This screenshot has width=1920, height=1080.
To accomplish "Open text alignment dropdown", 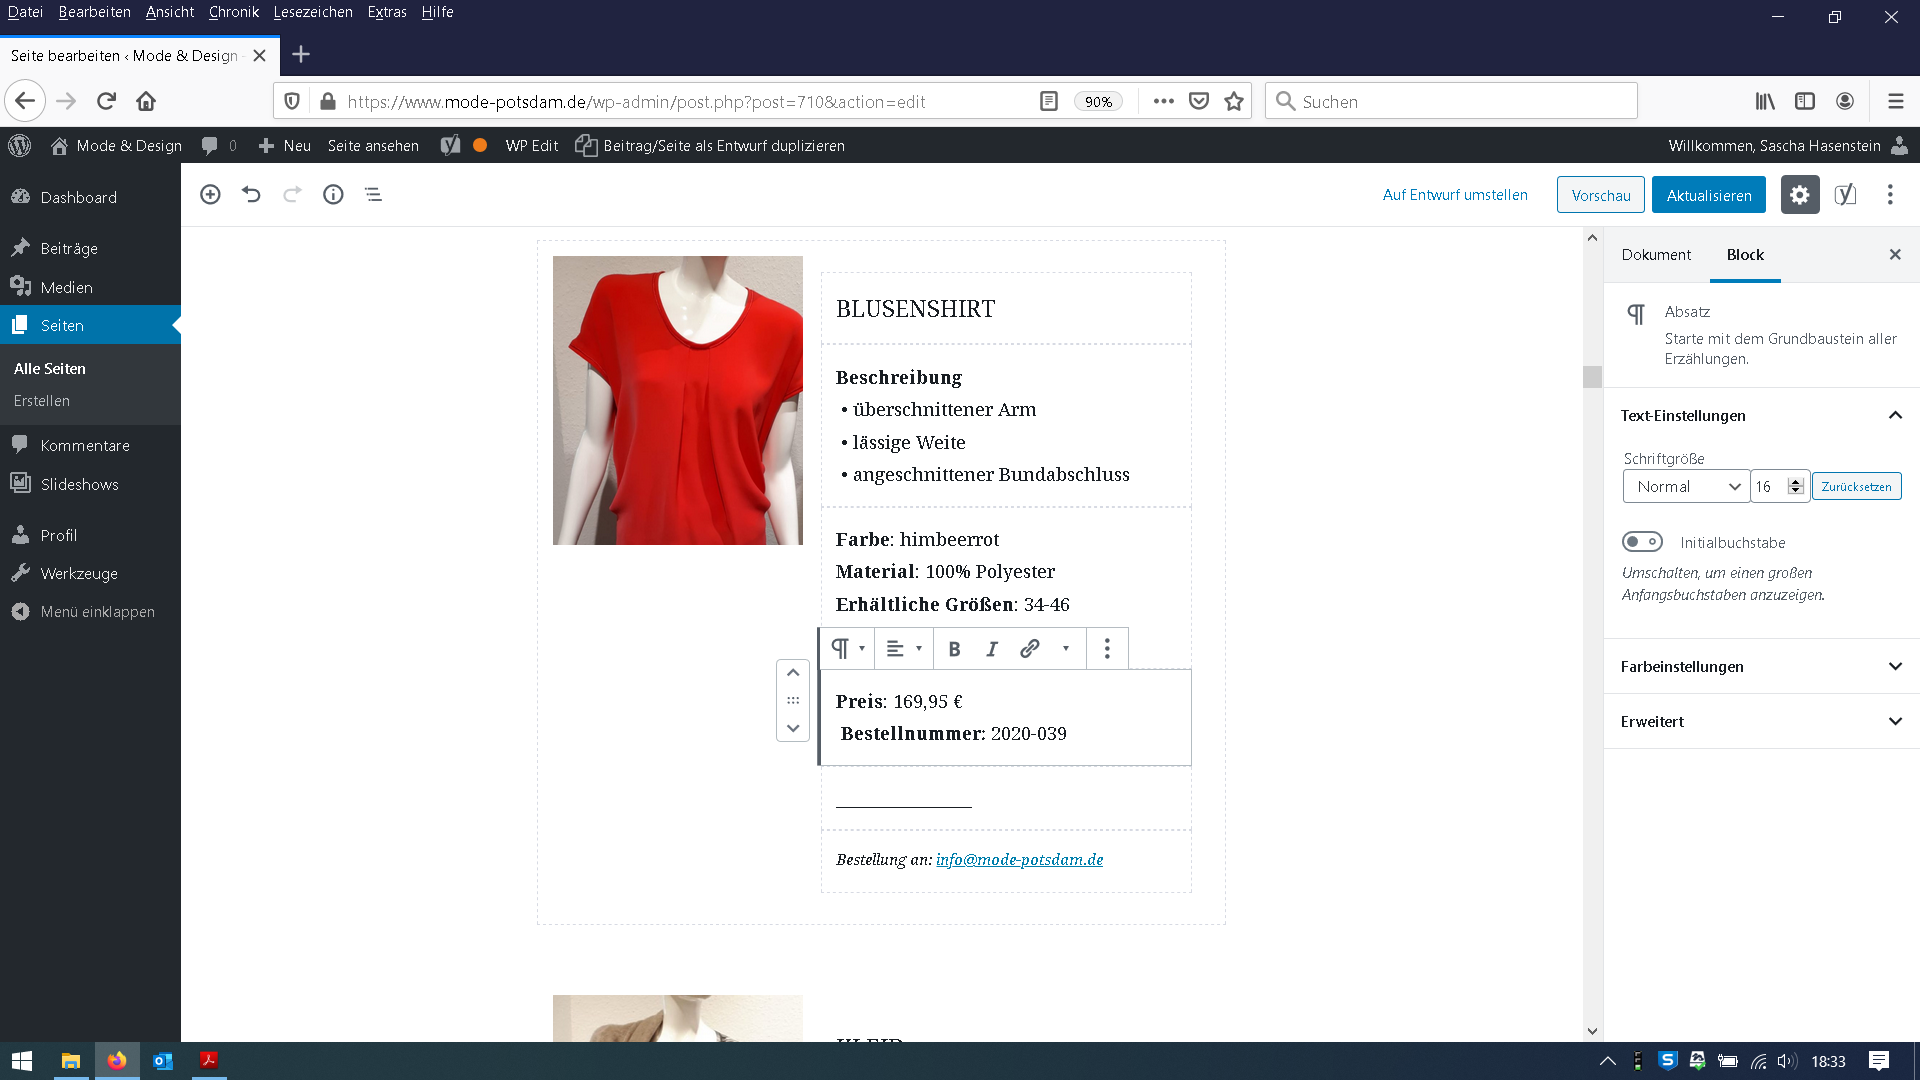I will coord(904,649).
